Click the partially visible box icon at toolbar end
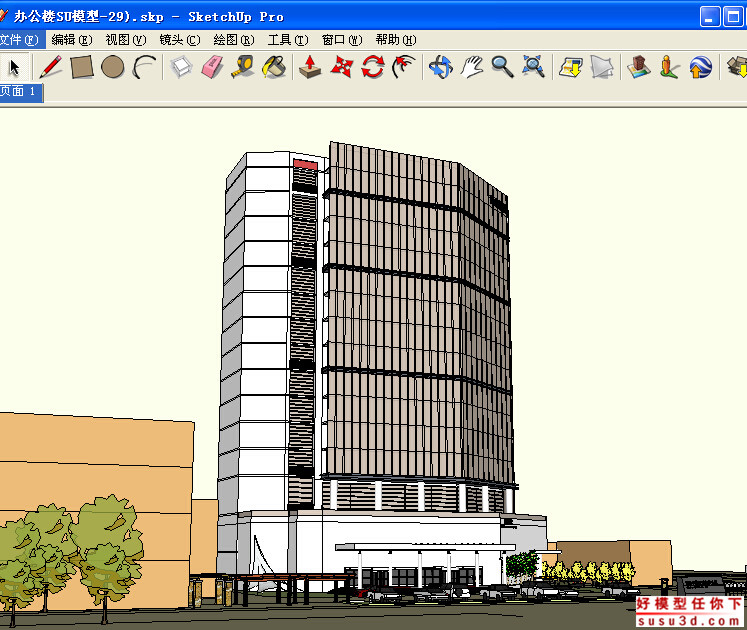This screenshot has height=630, width=747. tap(737, 67)
